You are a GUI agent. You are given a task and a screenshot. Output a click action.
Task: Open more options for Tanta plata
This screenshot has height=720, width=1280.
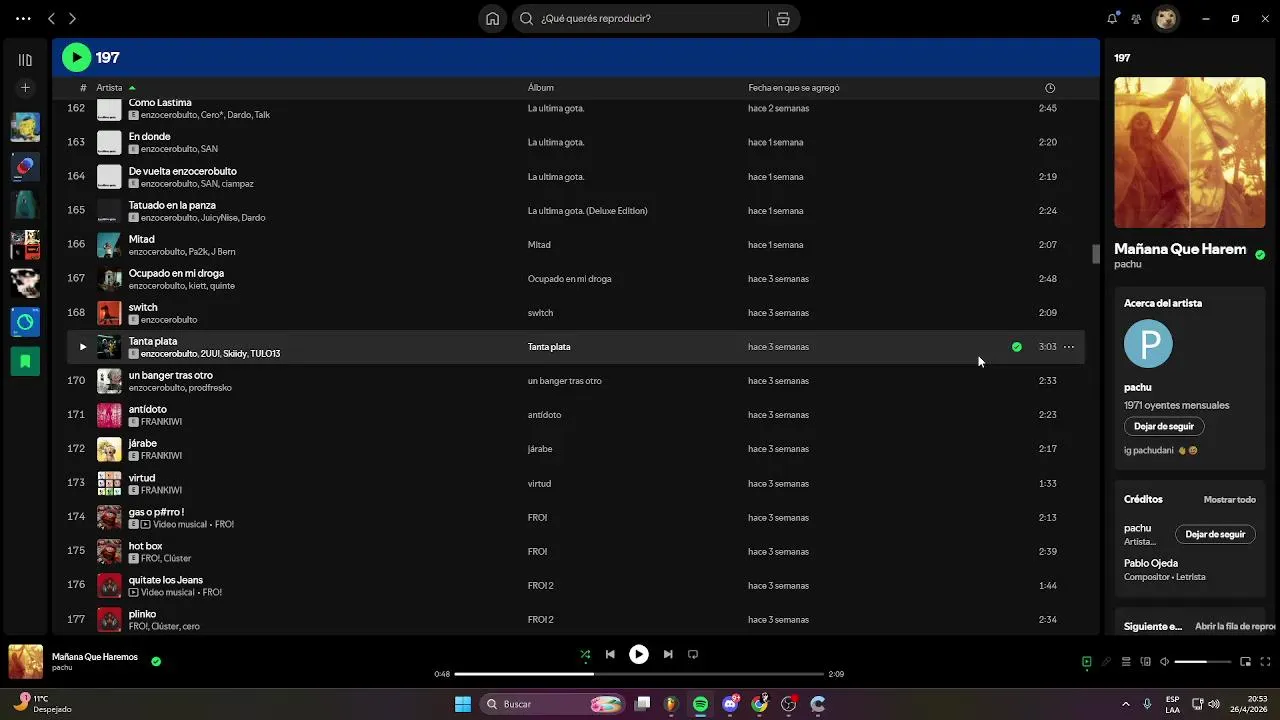pyautogui.click(x=1069, y=347)
